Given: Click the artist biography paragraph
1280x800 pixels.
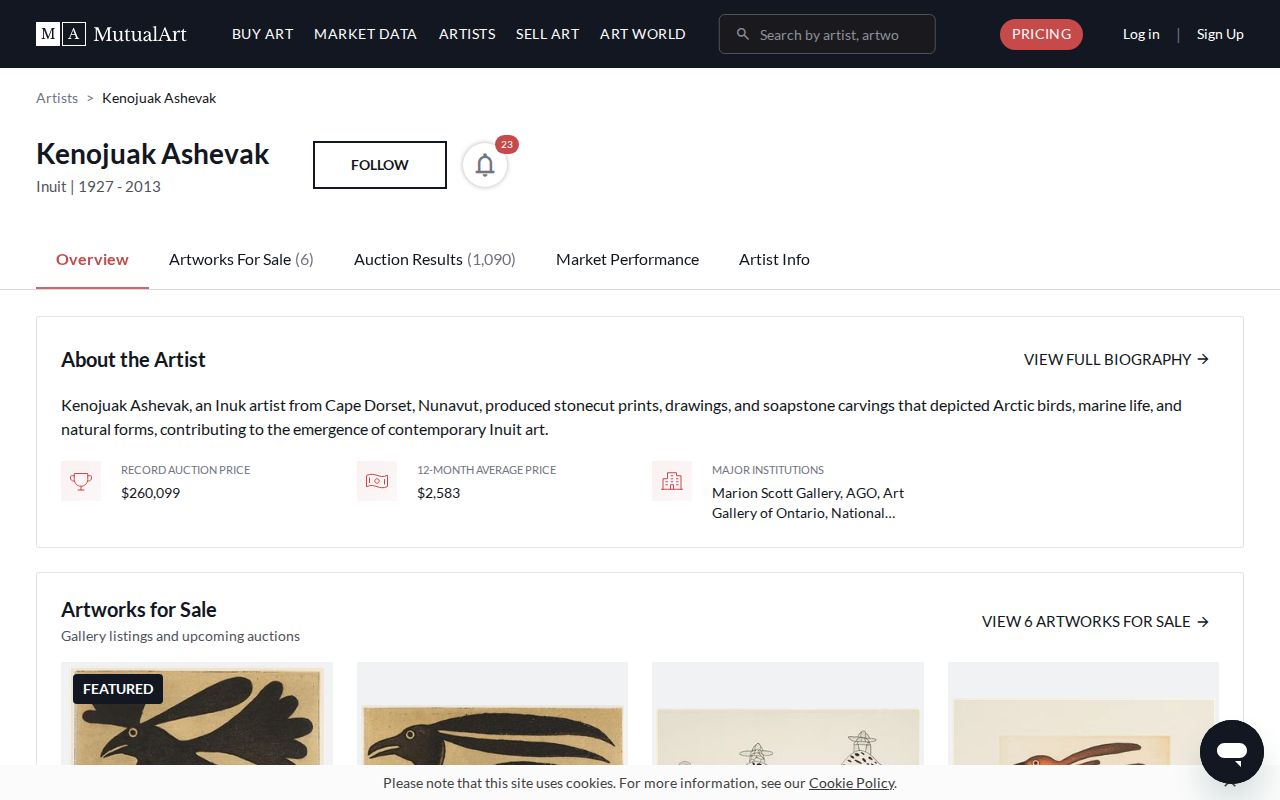Looking at the screenshot, I should (x=621, y=418).
